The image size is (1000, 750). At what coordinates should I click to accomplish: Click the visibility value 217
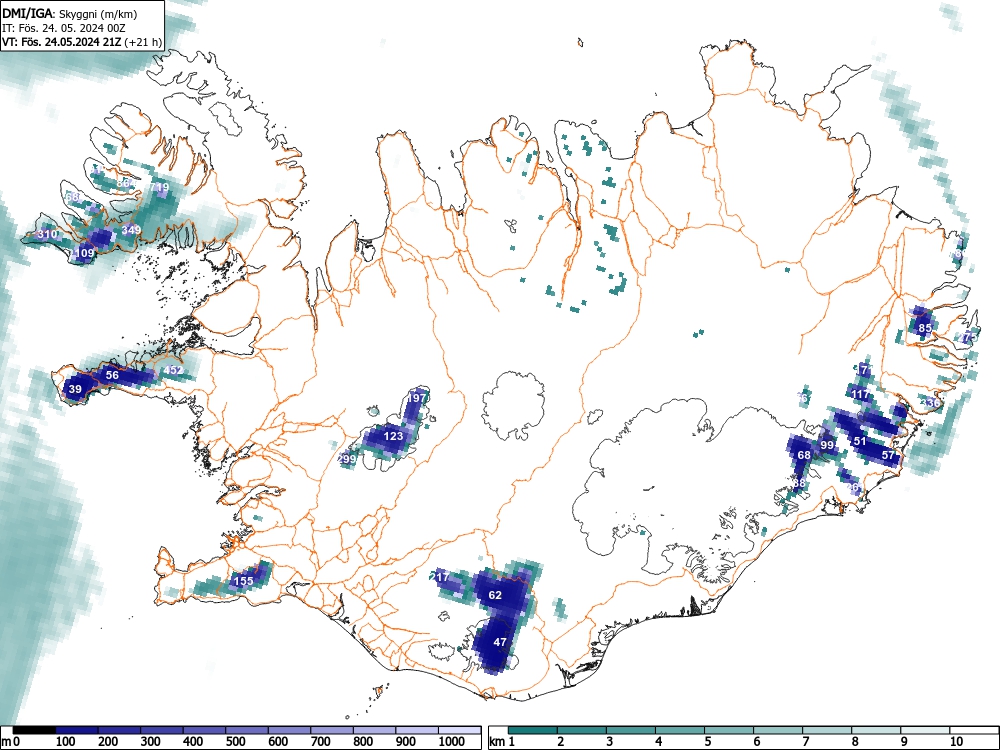[440, 577]
